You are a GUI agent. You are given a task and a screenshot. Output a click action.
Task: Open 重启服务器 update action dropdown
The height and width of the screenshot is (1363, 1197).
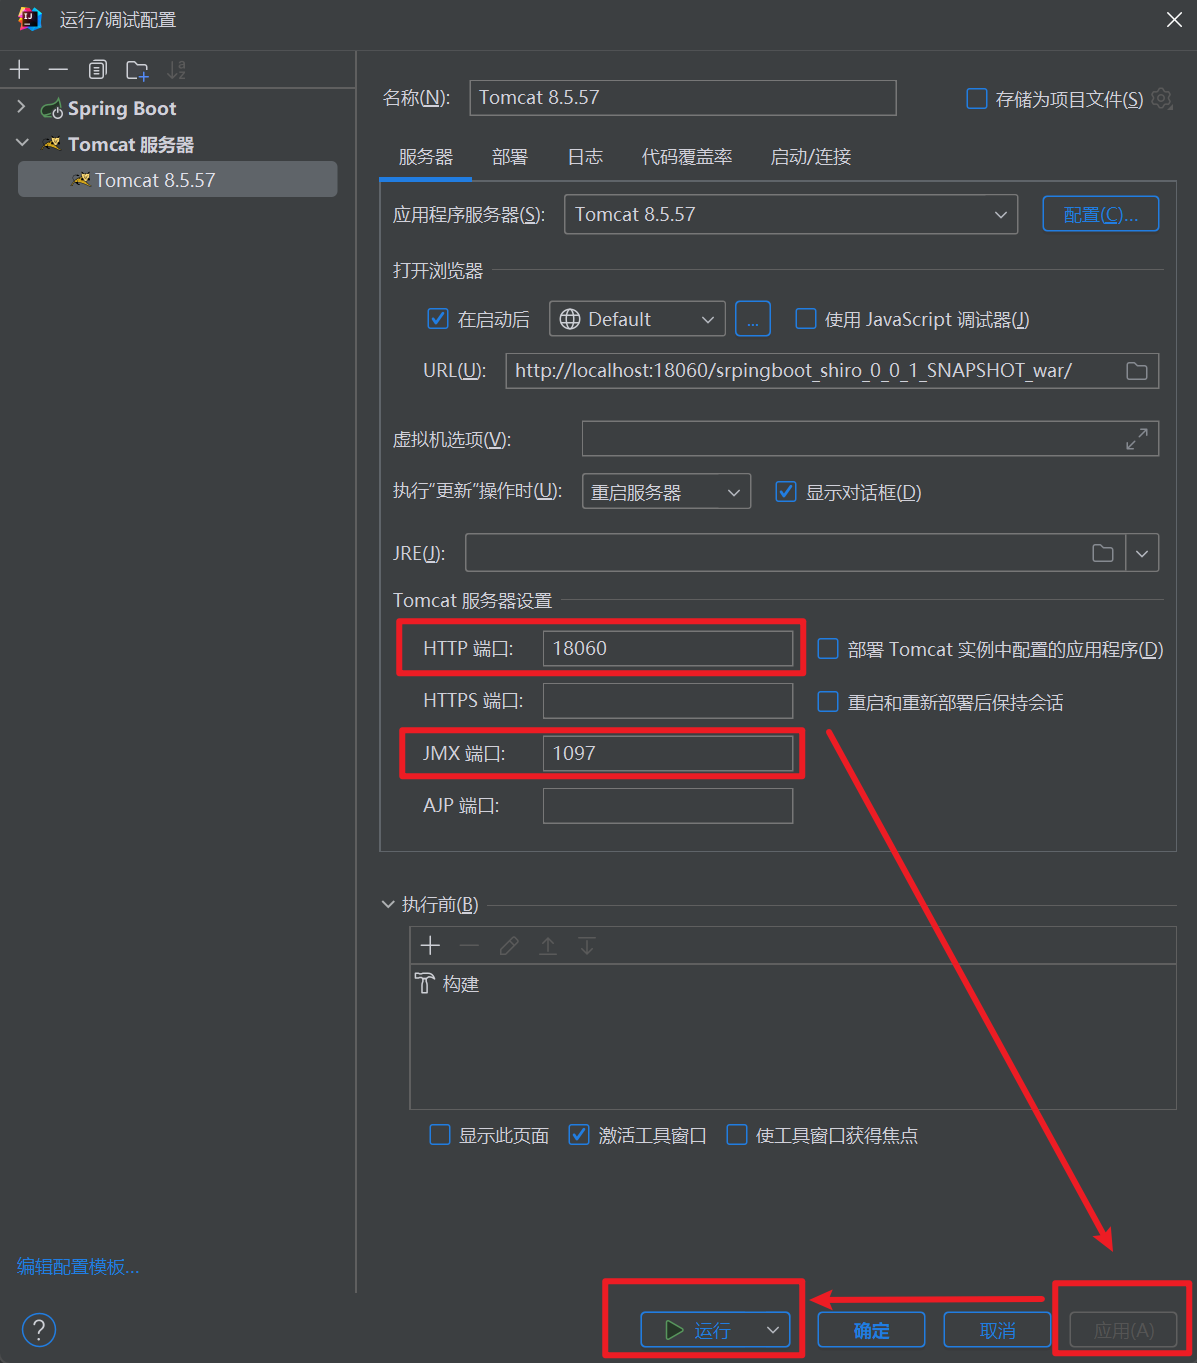pos(666,492)
